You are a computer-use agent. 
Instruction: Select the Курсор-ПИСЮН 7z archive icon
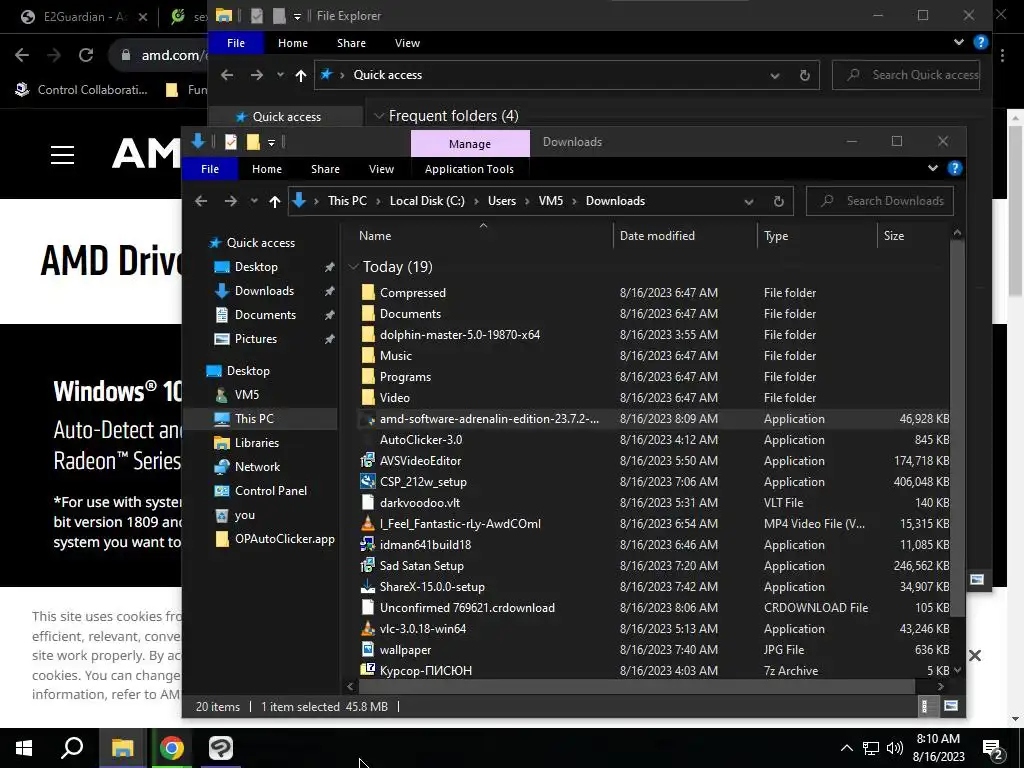click(x=368, y=670)
